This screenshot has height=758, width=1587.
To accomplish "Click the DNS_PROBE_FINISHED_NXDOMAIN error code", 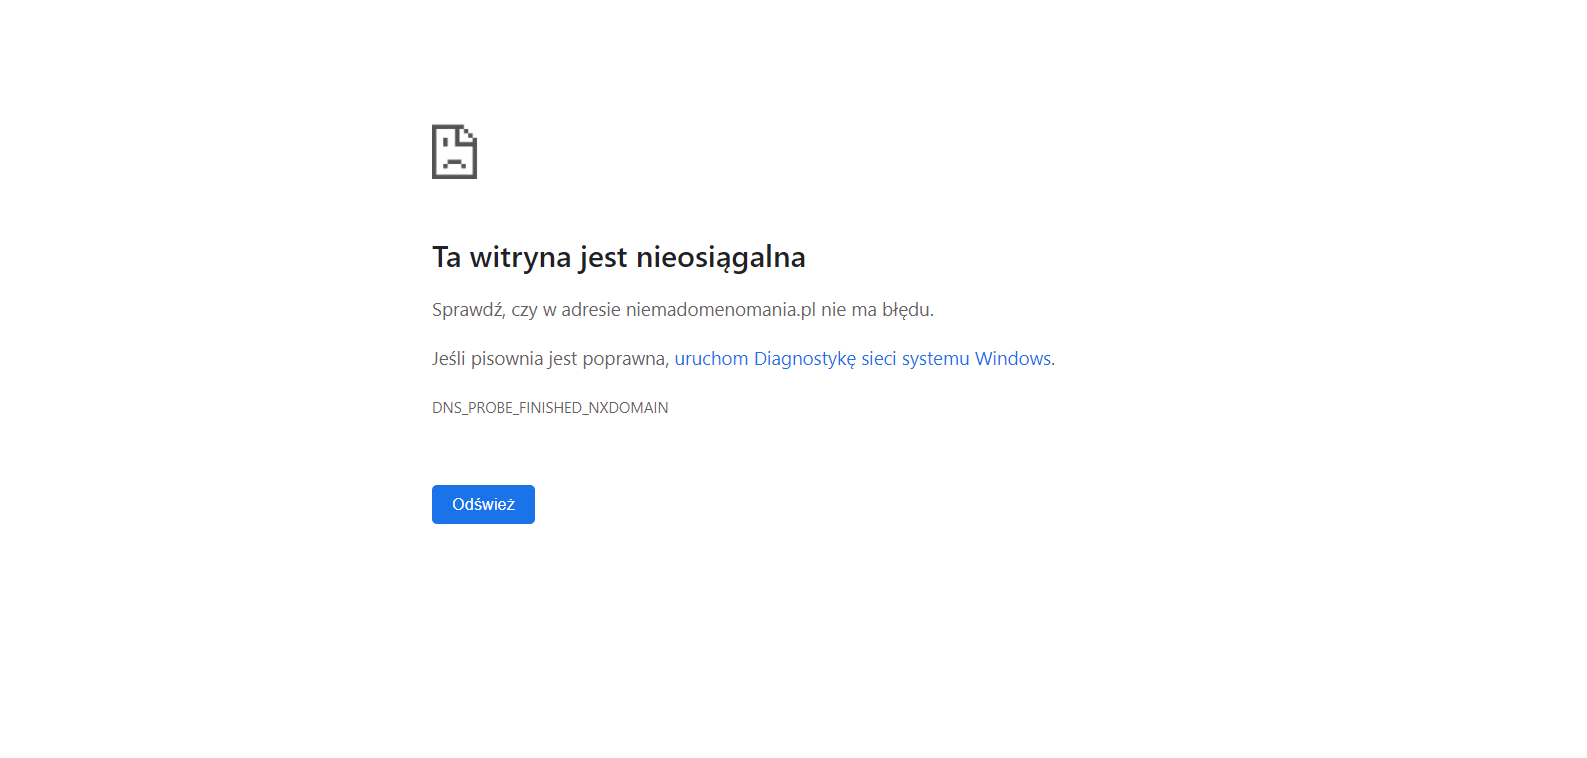I will [x=550, y=408].
